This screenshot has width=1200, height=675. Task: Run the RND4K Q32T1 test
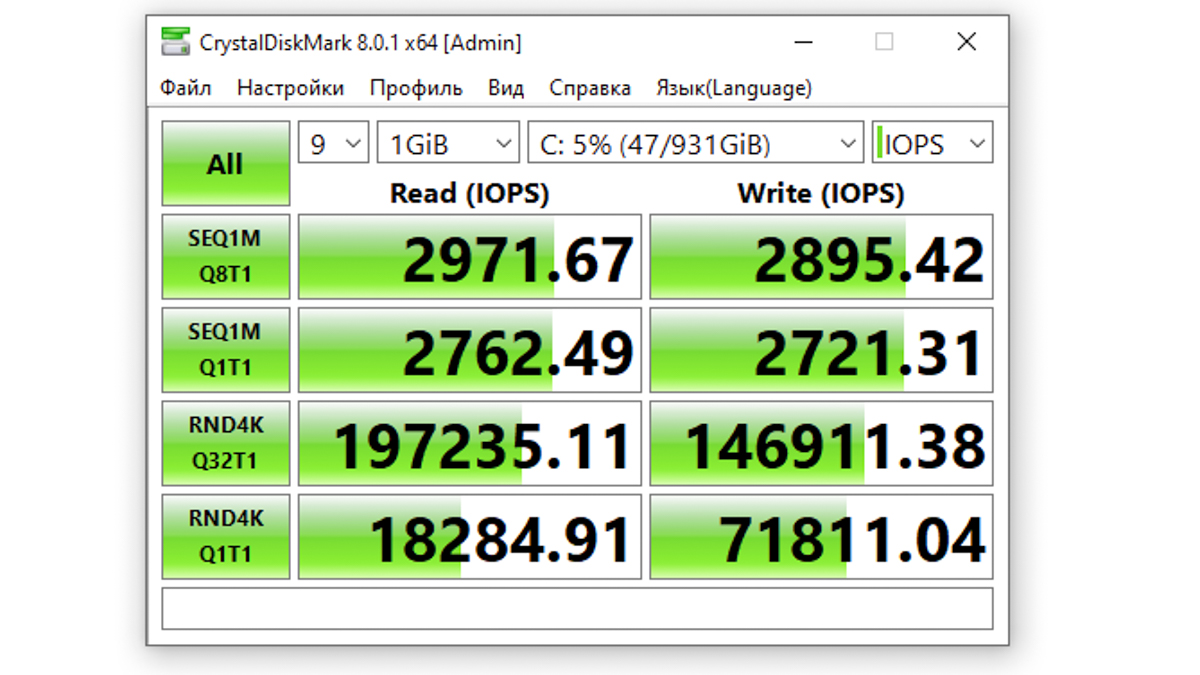click(226, 443)
